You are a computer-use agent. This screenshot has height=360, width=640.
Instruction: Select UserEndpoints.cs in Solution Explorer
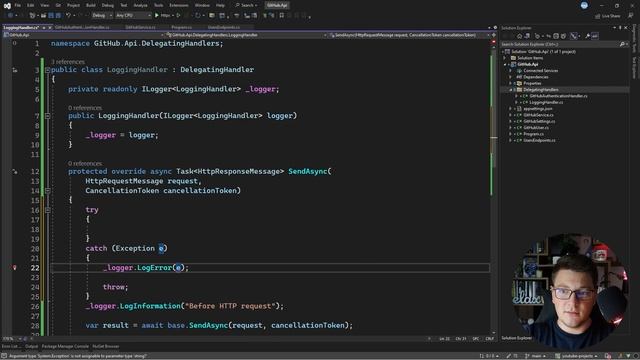539,140
